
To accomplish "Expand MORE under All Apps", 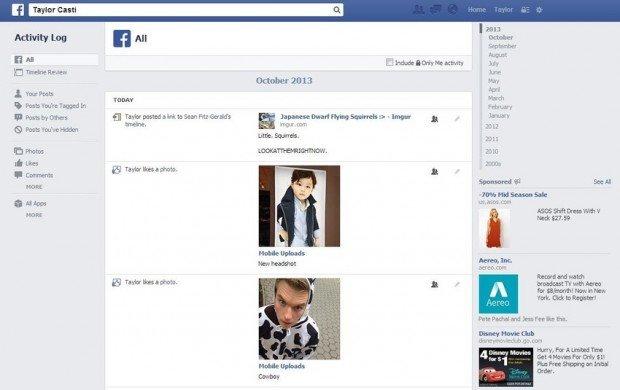I will point(34,215).
